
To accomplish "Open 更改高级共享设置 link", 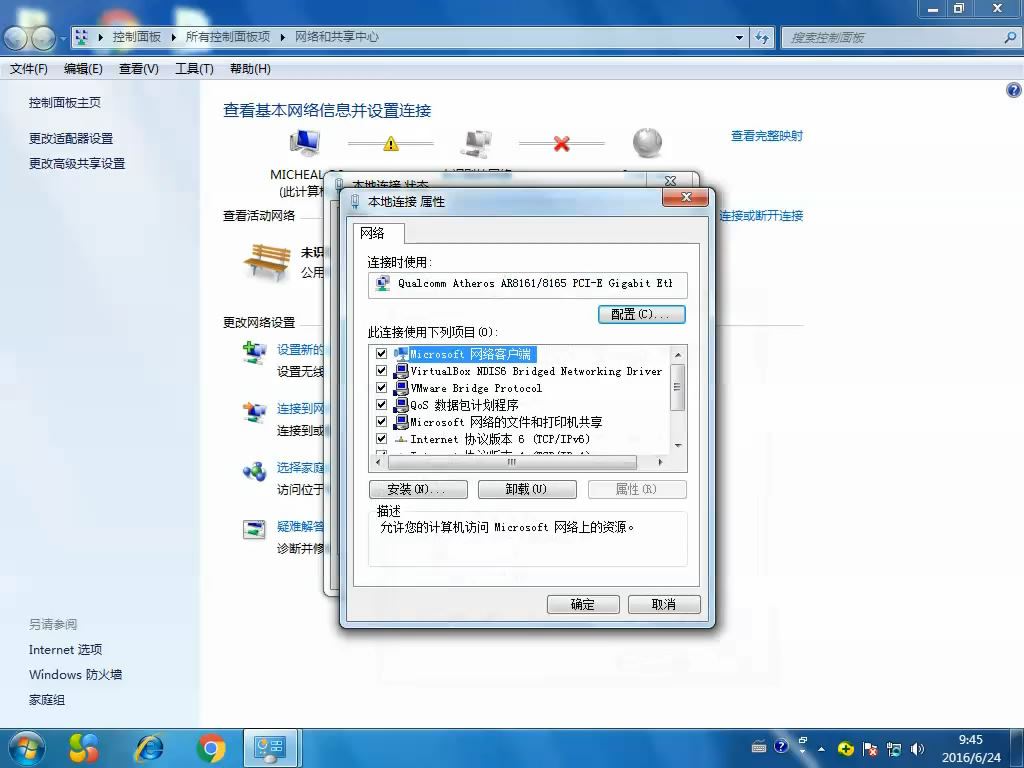I will 76,163.
